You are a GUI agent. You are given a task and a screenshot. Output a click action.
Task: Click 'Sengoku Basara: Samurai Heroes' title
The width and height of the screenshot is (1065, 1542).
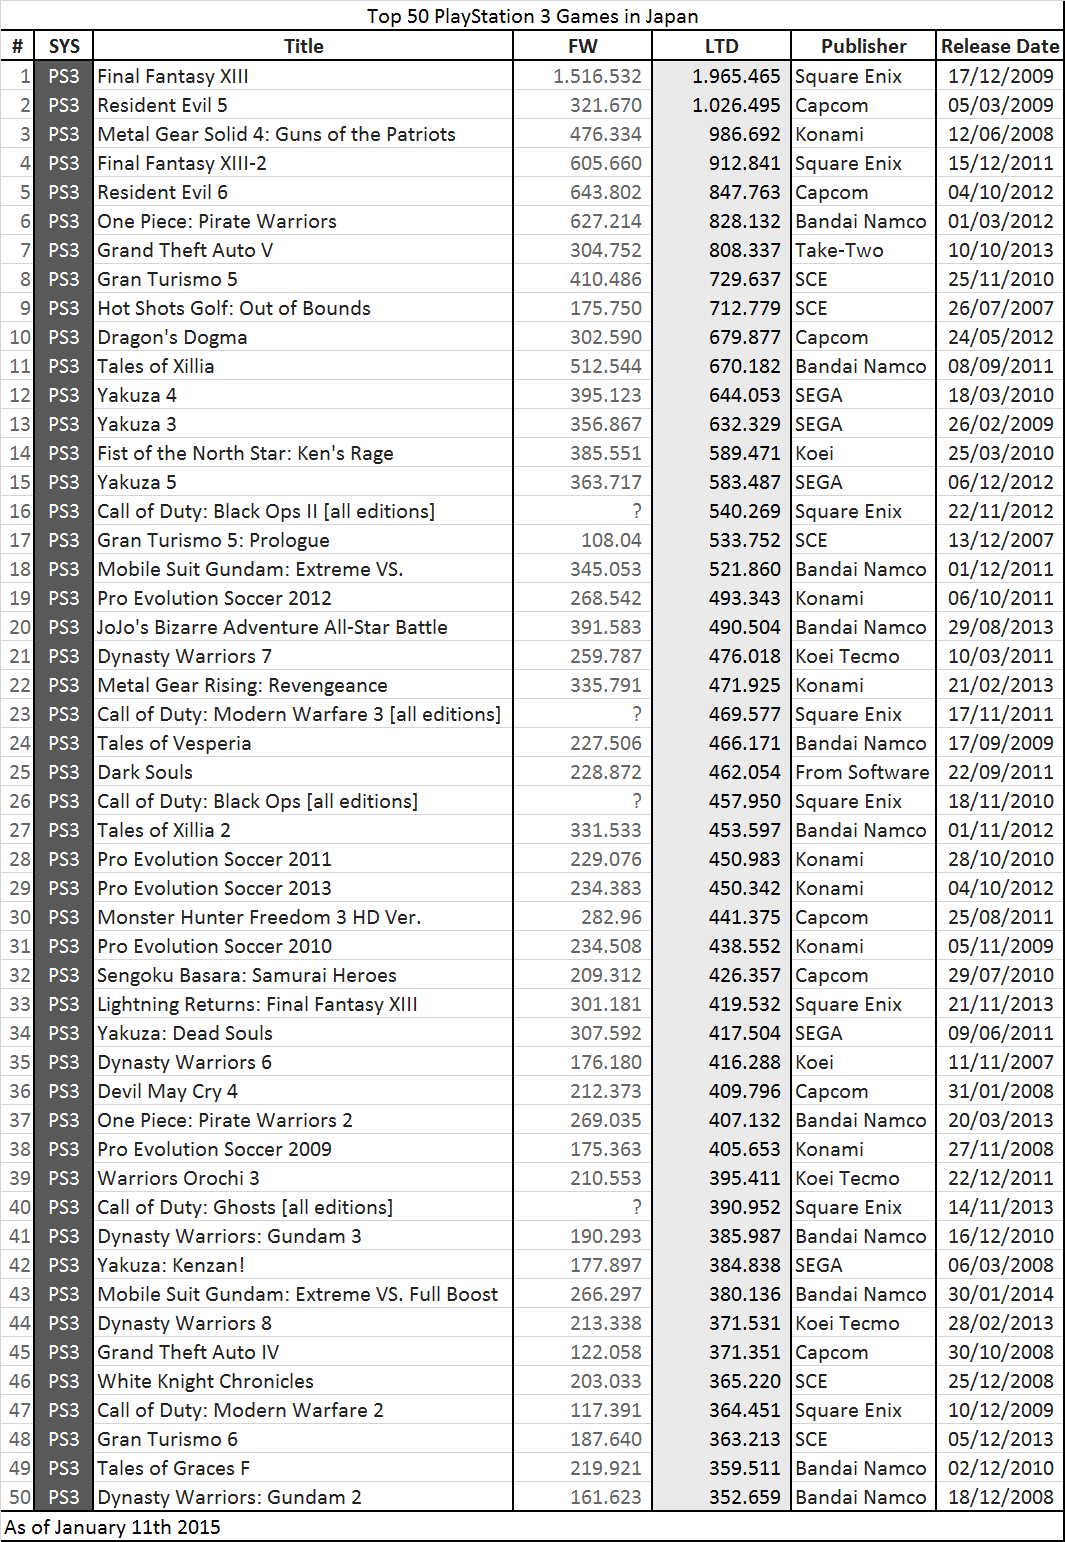303,975
